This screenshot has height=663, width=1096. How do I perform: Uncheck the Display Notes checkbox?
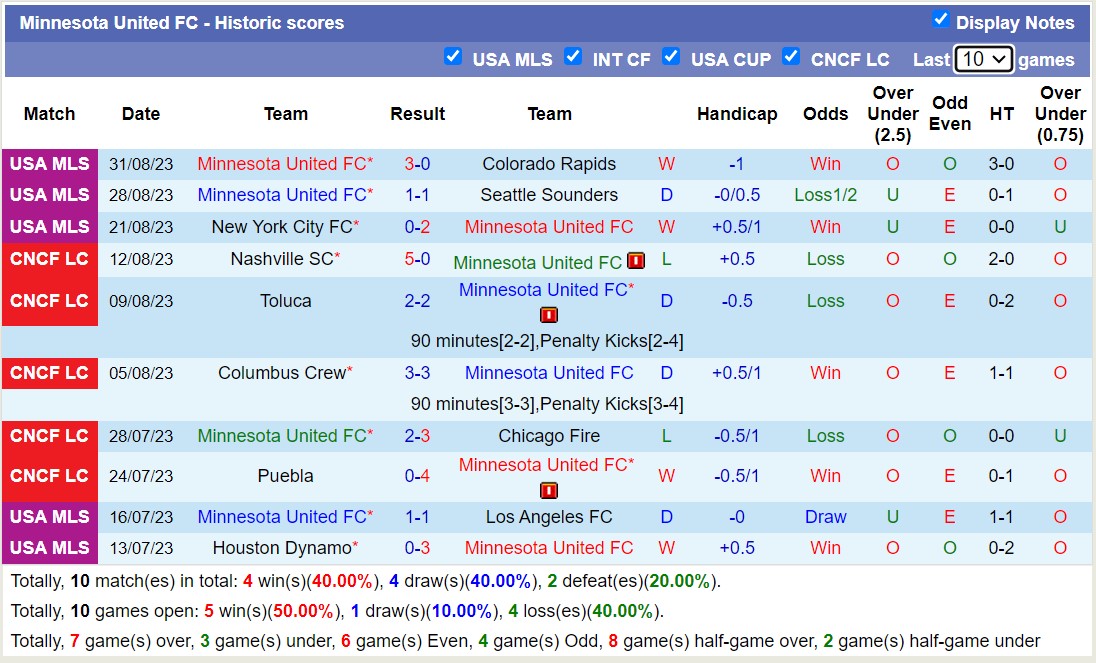pyautogui.click(x=940, y=20)
